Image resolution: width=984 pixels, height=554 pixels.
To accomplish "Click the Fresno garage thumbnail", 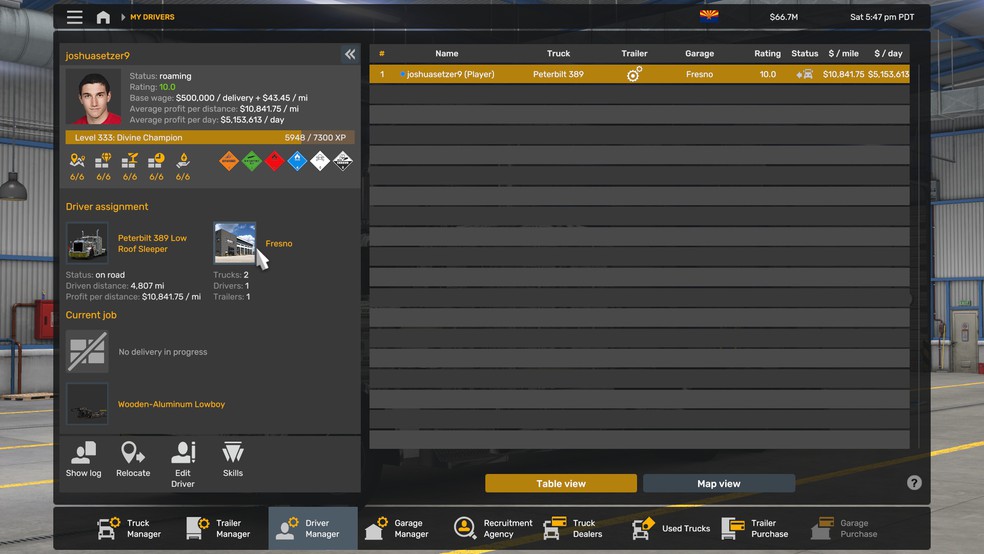I will 235,243.
